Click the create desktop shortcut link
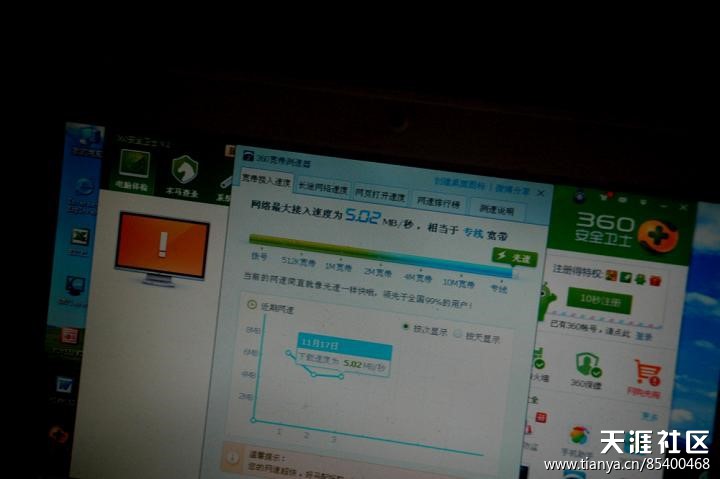This screenshot has height=479, width=720. [x=460, y=184]
